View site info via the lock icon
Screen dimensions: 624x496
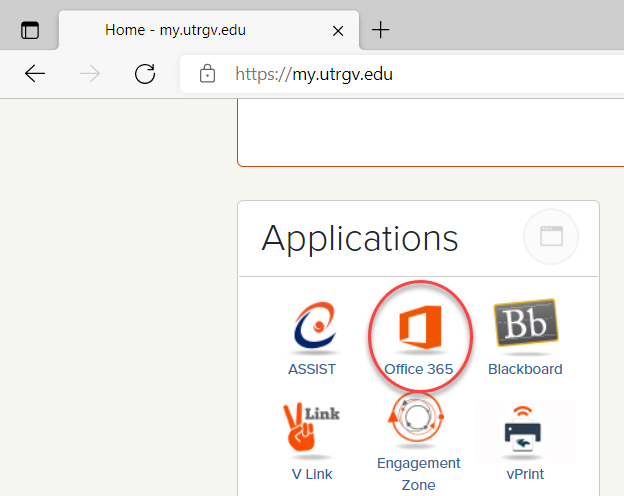207,74
